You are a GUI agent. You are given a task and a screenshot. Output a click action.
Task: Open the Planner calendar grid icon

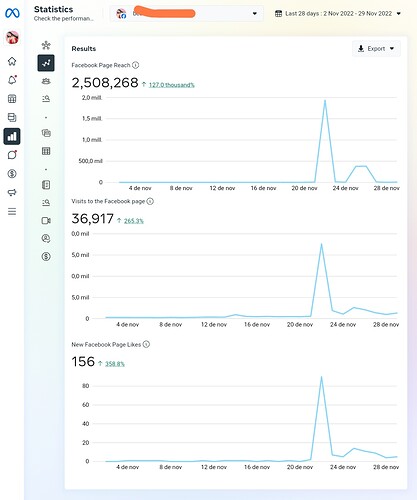pos(12,99)
